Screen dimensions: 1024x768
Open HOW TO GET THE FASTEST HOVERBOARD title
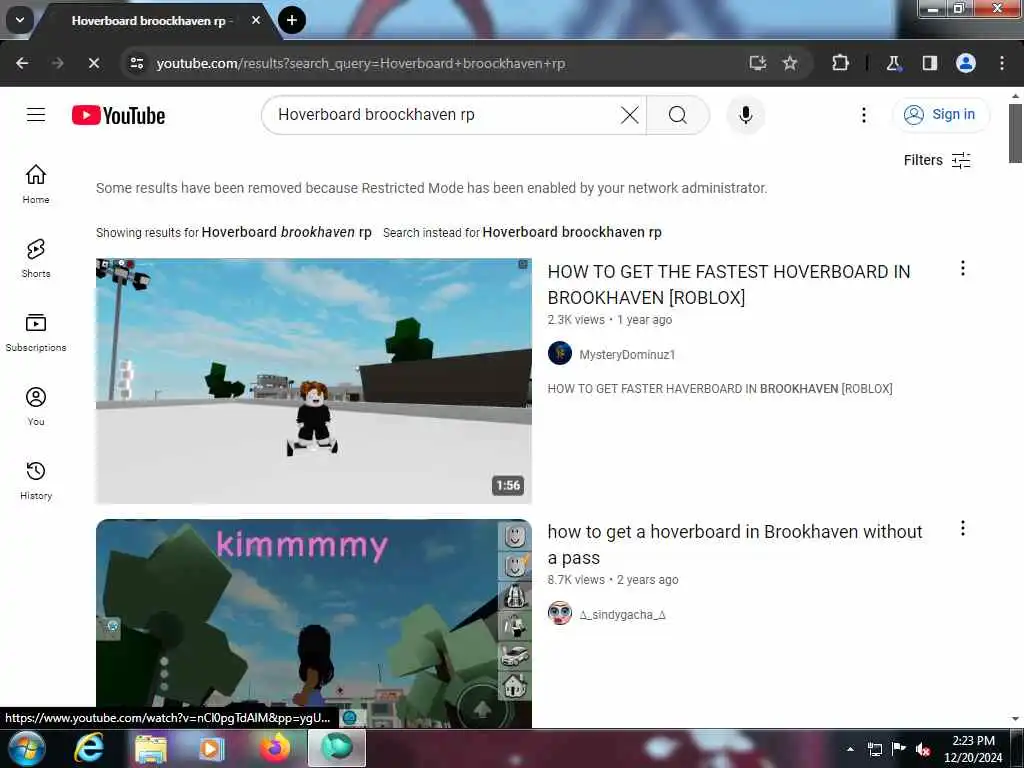pyautogui.click(x=729, y=285)
